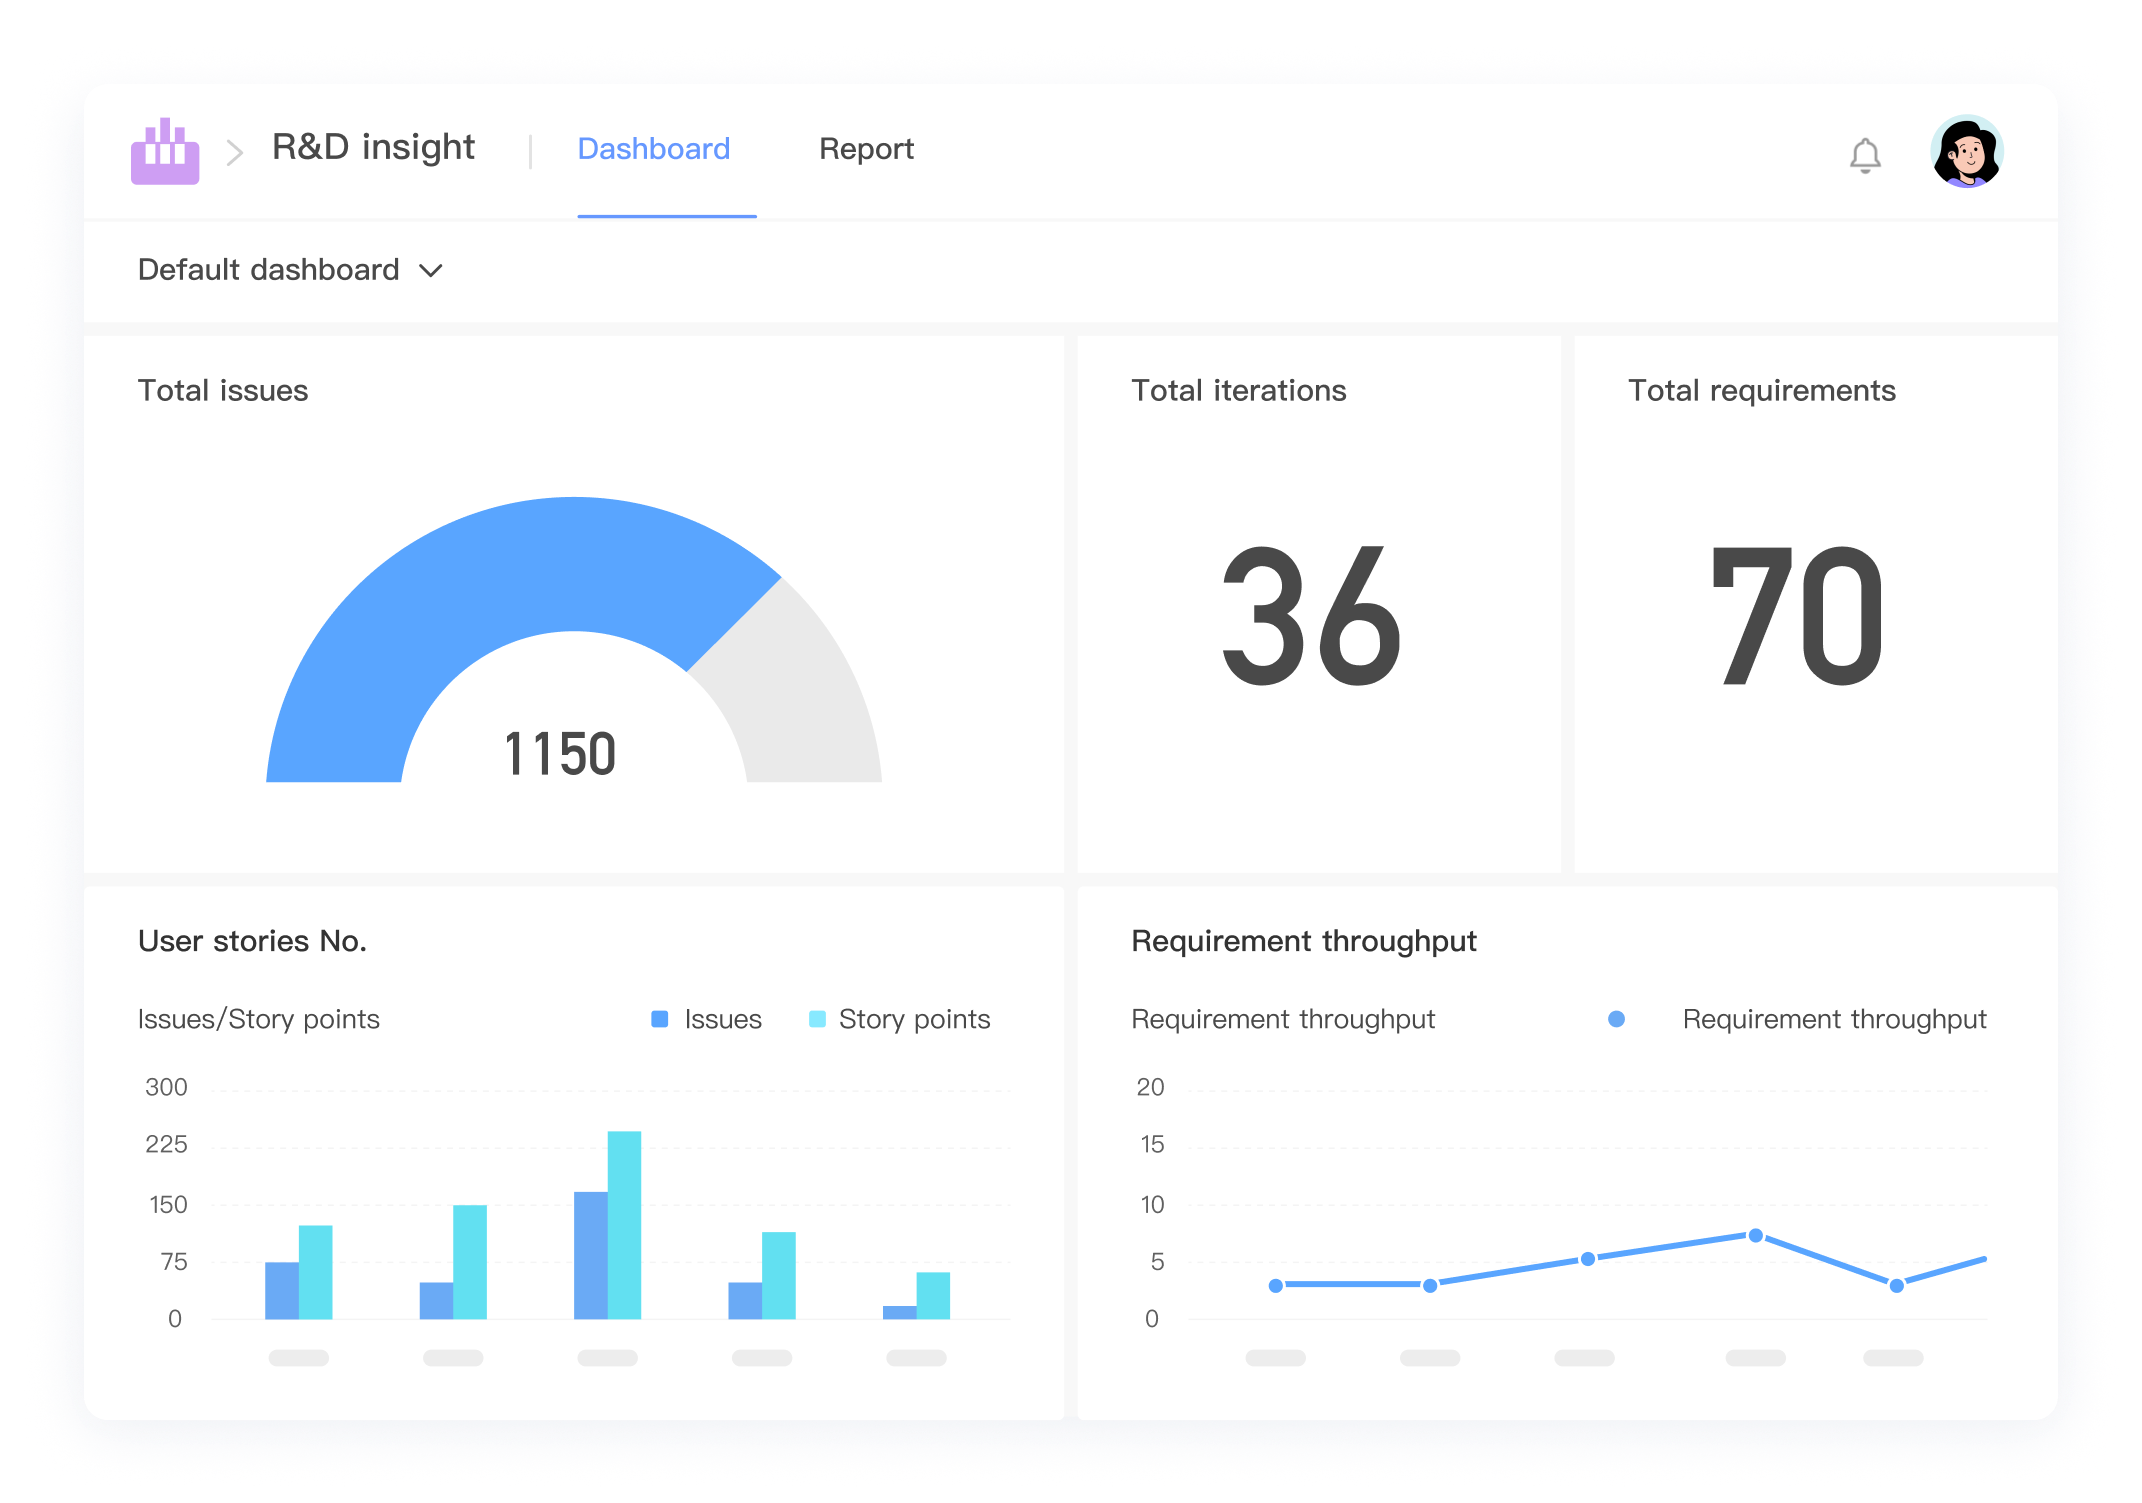Toggle the Story points series legend label

pyautogui.click(x=914, y=1019)
